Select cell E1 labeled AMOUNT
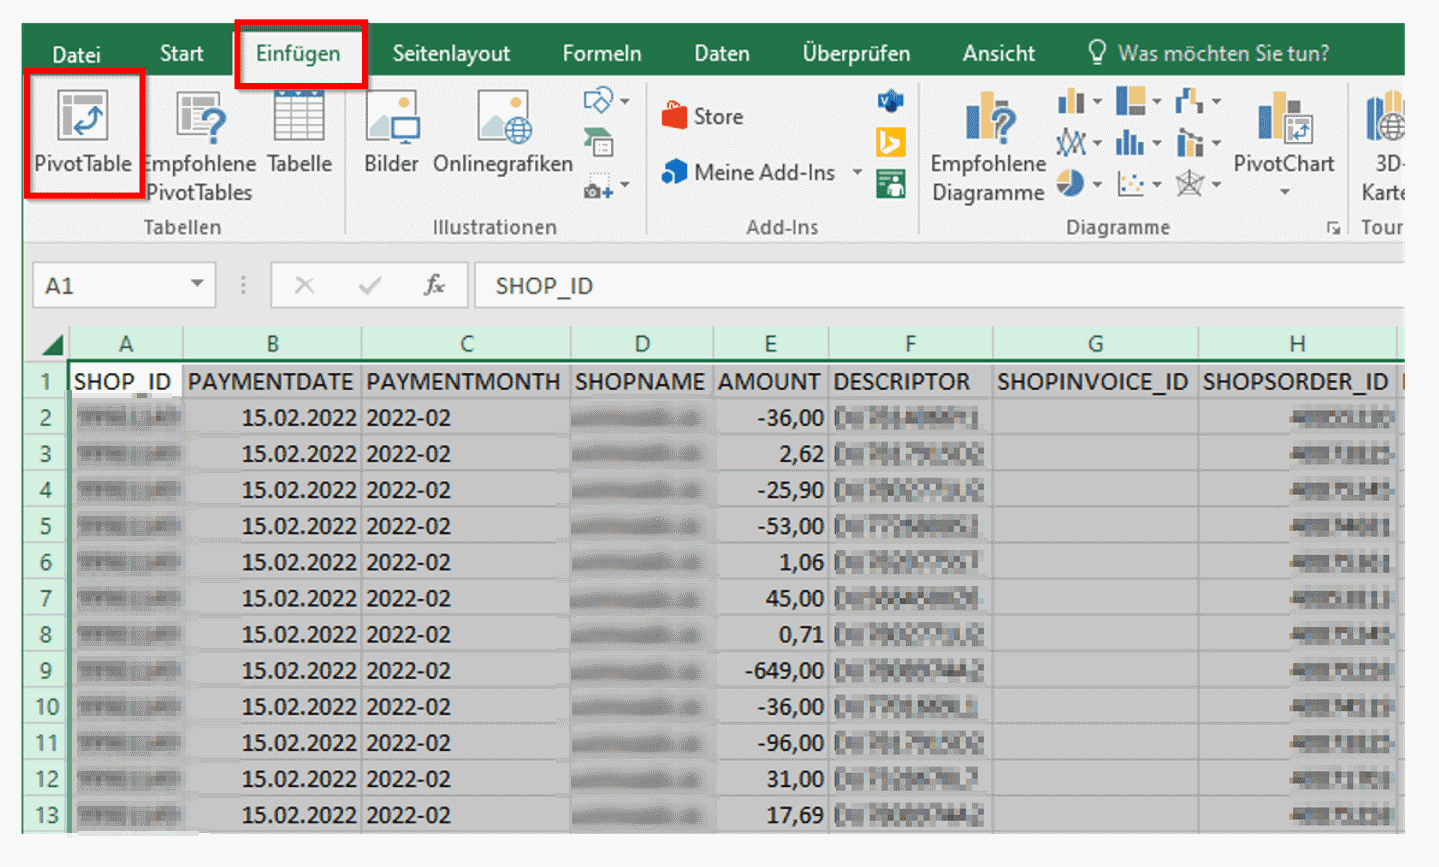Viewport: 1439px width, 867px height. 770,380
